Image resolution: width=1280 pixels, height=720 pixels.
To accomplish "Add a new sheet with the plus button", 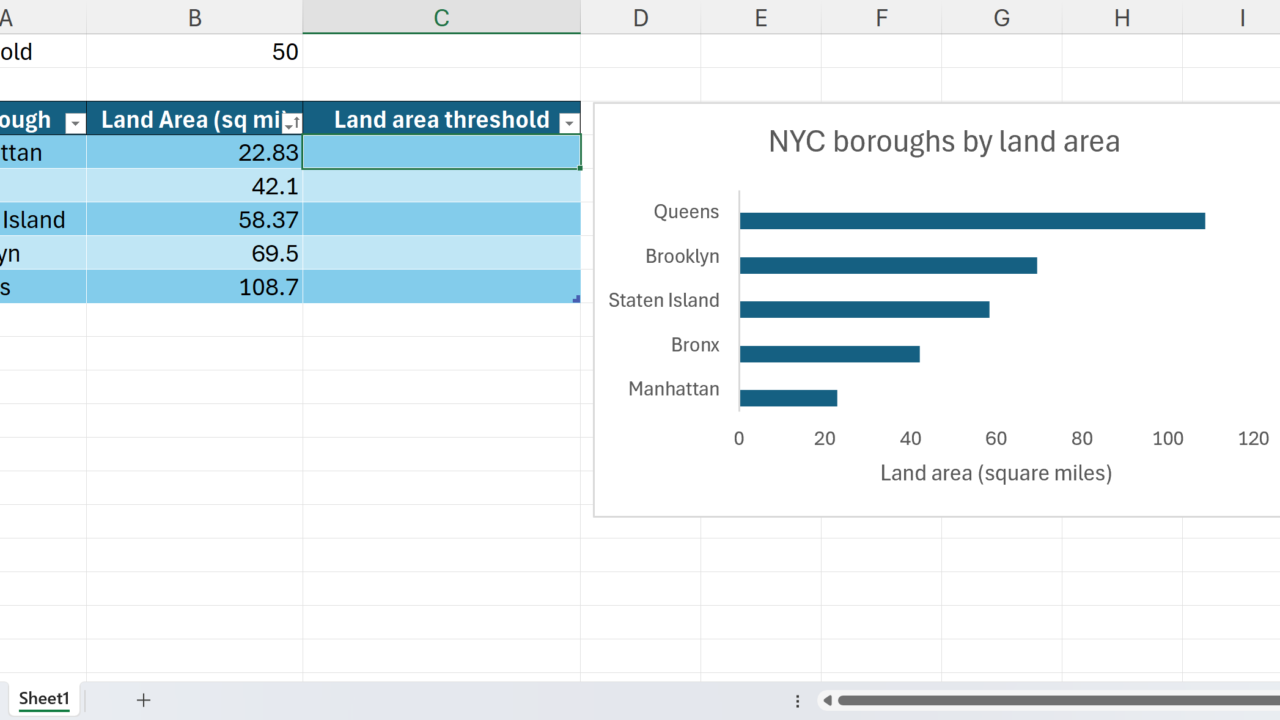I will pyautogui.click(x=143, y=700).
